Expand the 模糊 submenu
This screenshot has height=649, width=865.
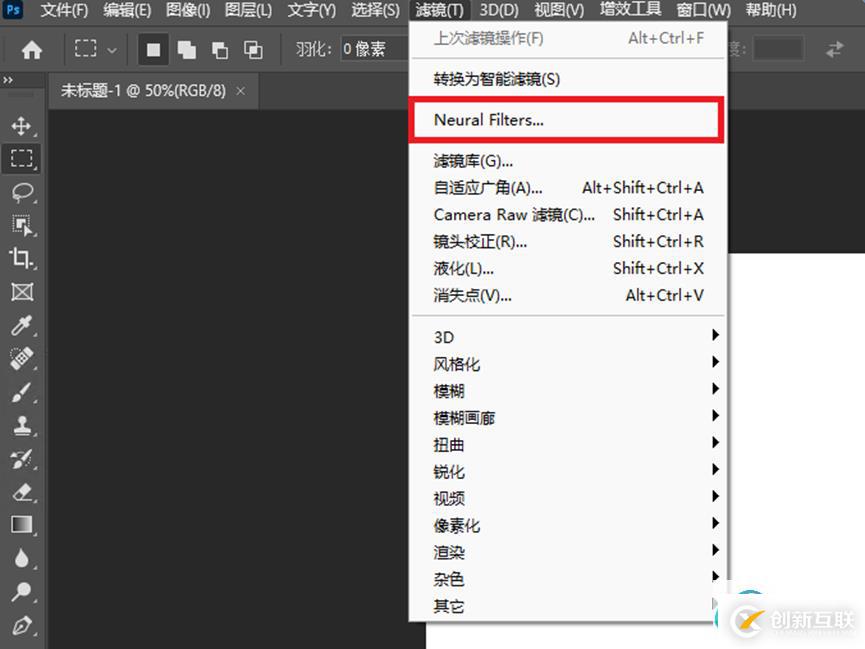568,390
